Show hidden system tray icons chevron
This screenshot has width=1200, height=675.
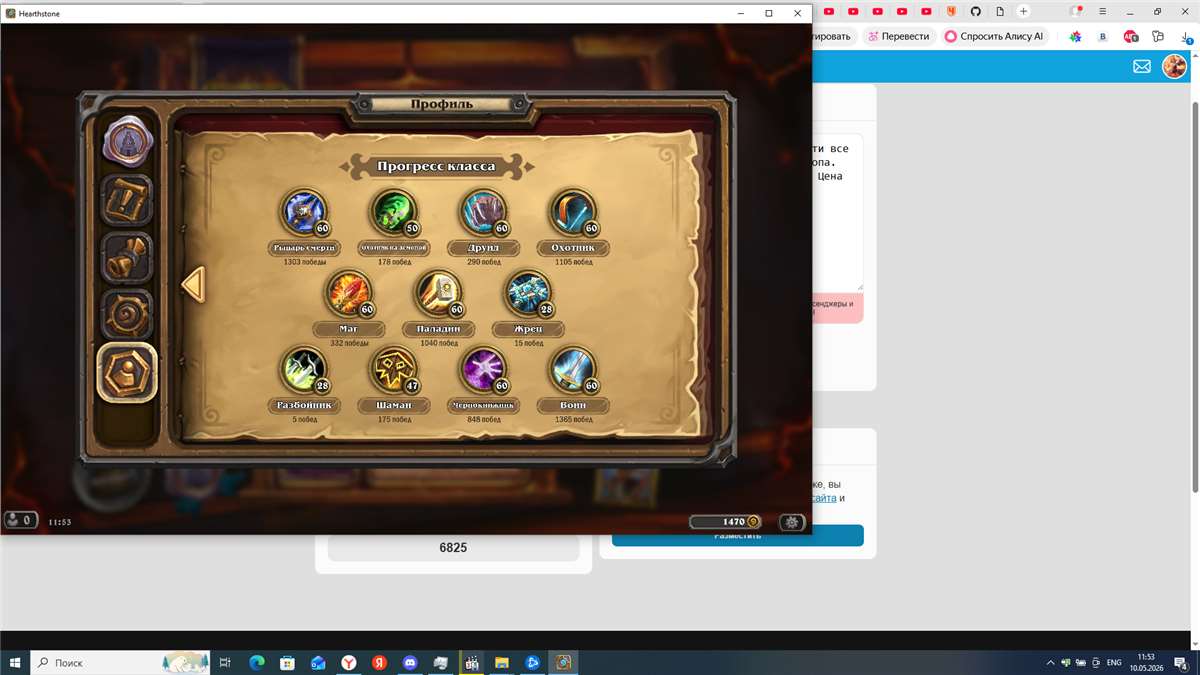click(1050, 662)
